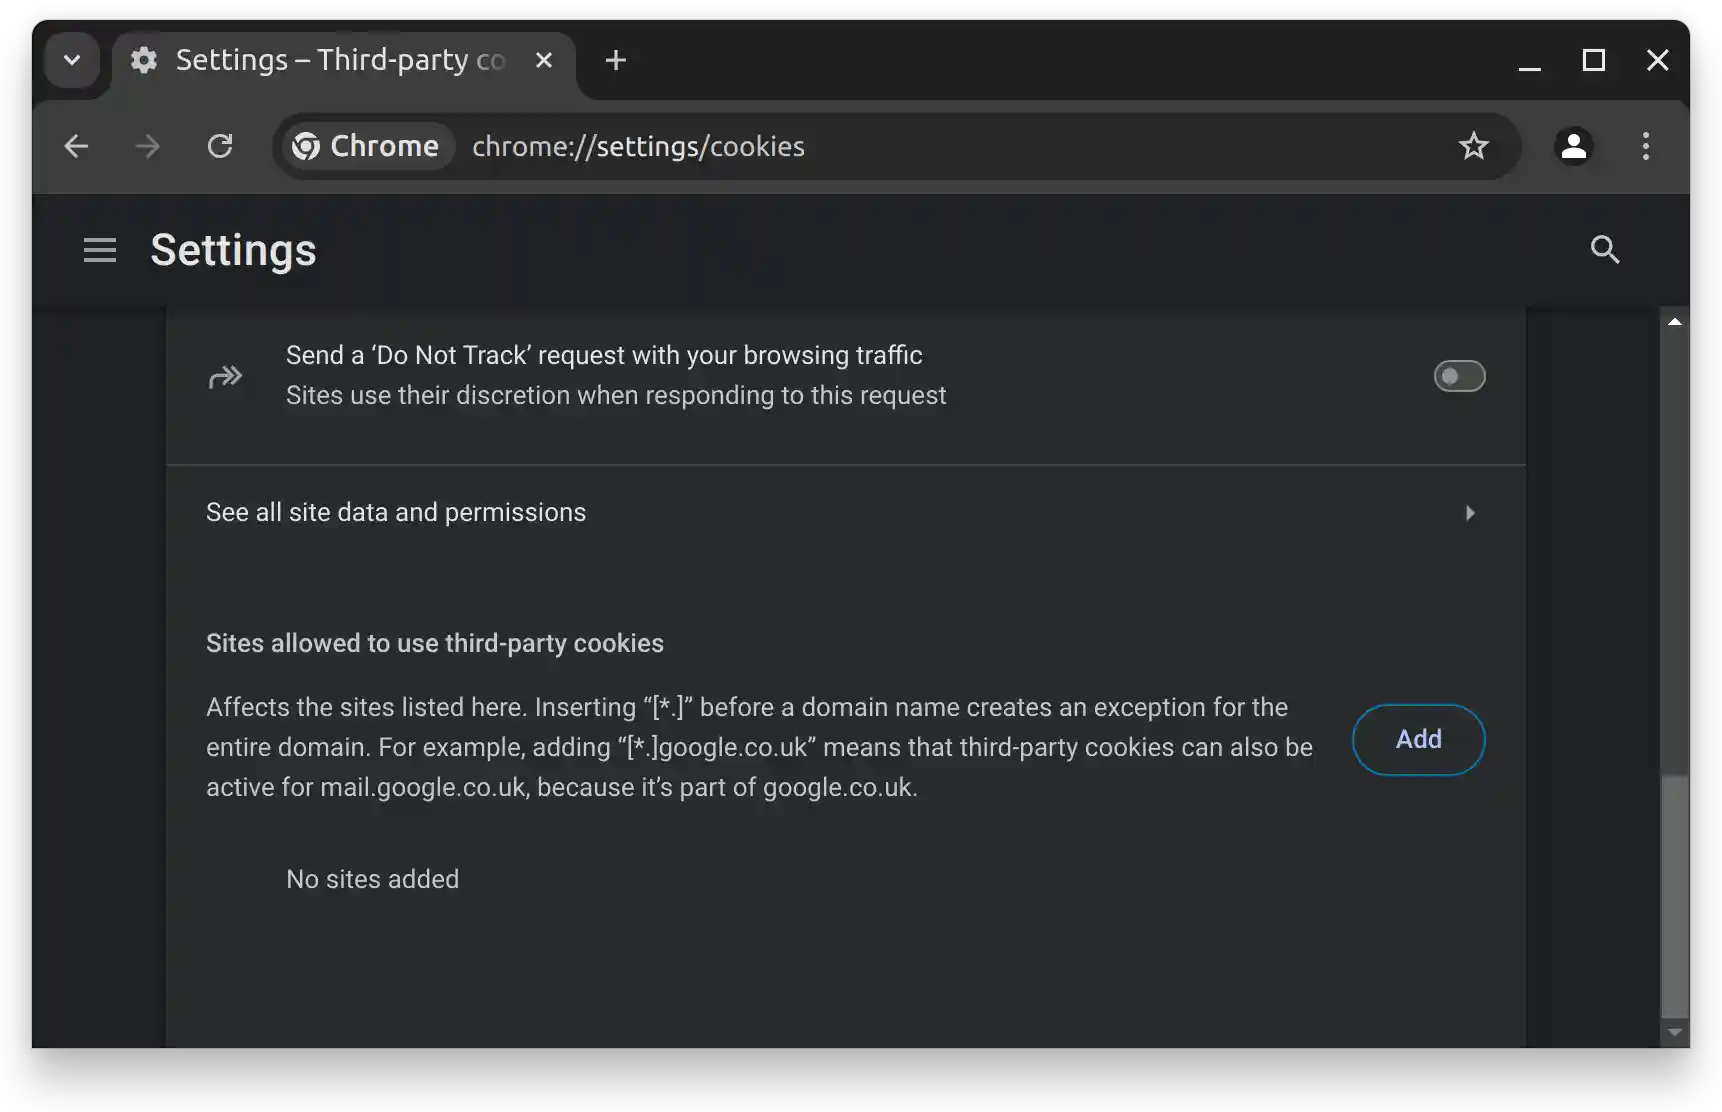
Task: Go back to the previous page
Action: tap(76, 146)
